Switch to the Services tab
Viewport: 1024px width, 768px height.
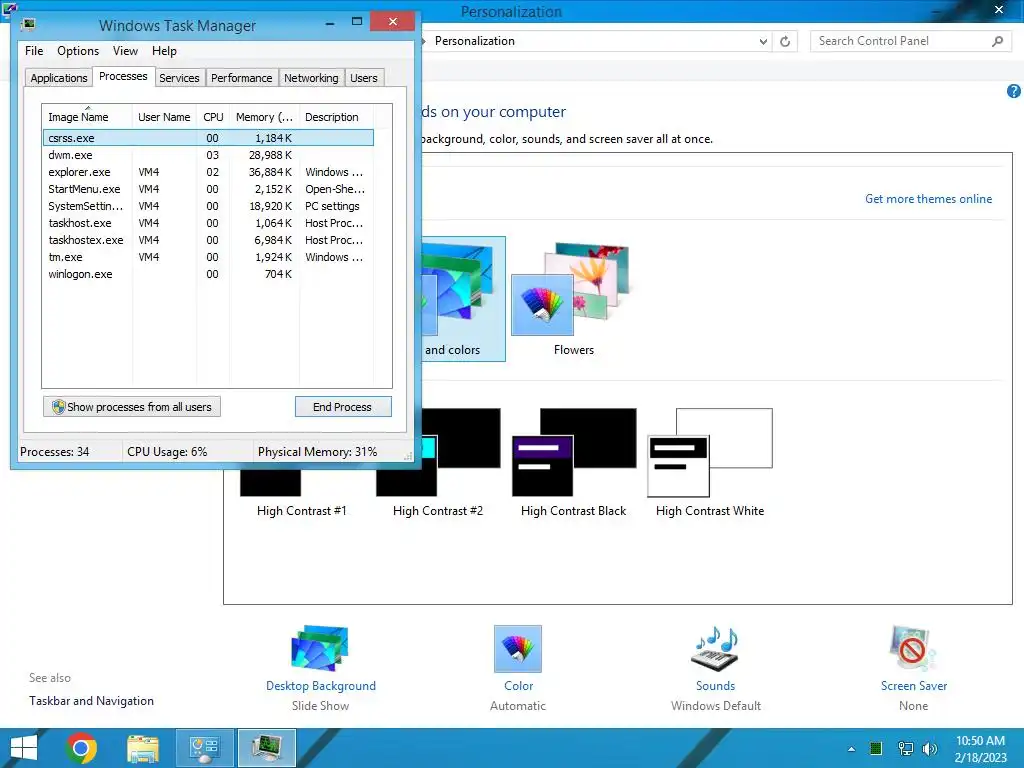point(179,78)
